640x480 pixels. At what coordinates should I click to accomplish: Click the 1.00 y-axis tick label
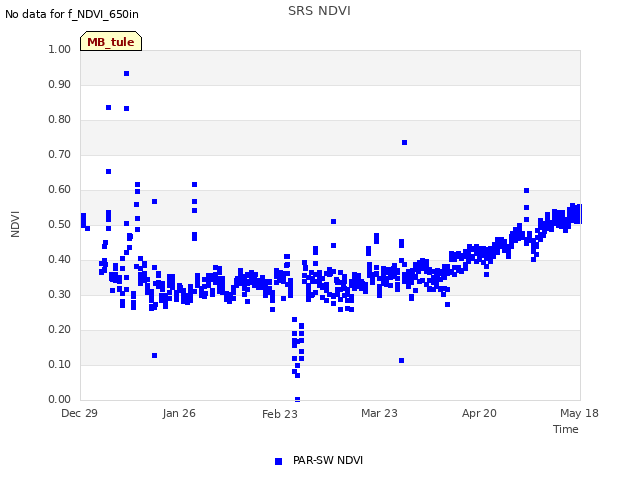pos(60,49)
